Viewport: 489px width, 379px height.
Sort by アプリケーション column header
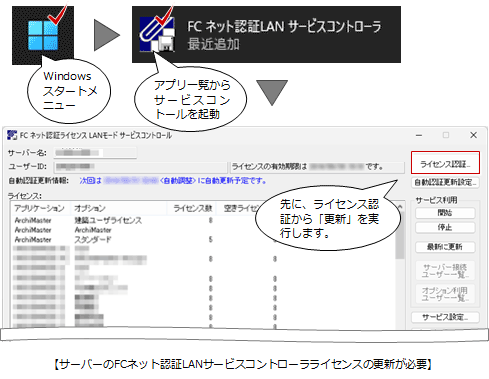click(x=40, y=208)
